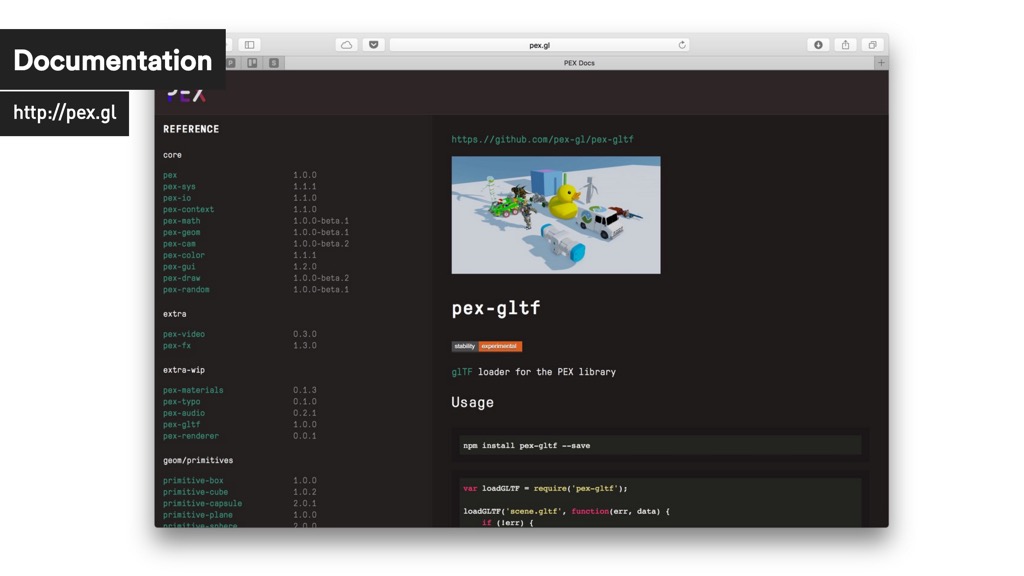The image size is (1024, 576).
Task: Open the Share button in toolbar
Action: click(846, 45)
